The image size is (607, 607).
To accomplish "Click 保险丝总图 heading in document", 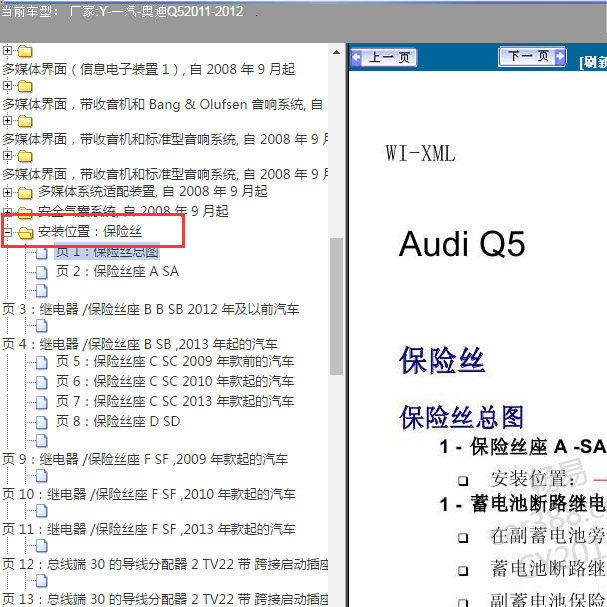I will 461,417.
